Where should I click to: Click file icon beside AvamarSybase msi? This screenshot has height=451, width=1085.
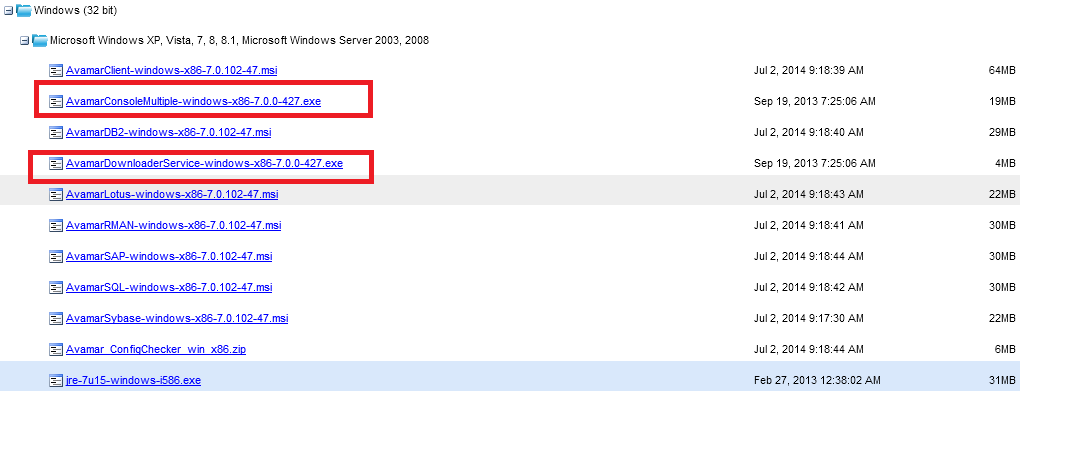[56, 319]
